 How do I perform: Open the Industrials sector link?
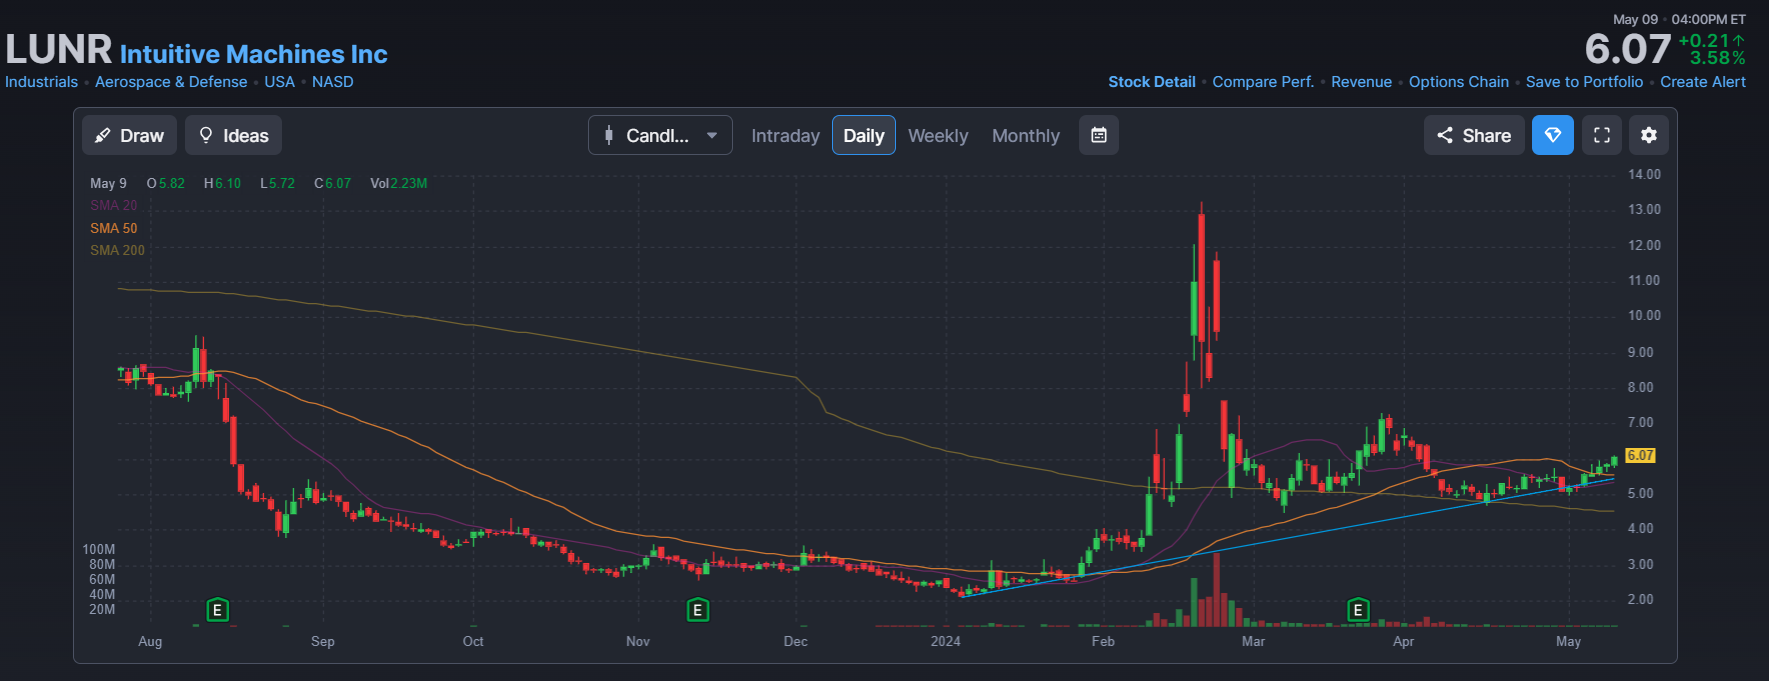(x=41, y=82)
